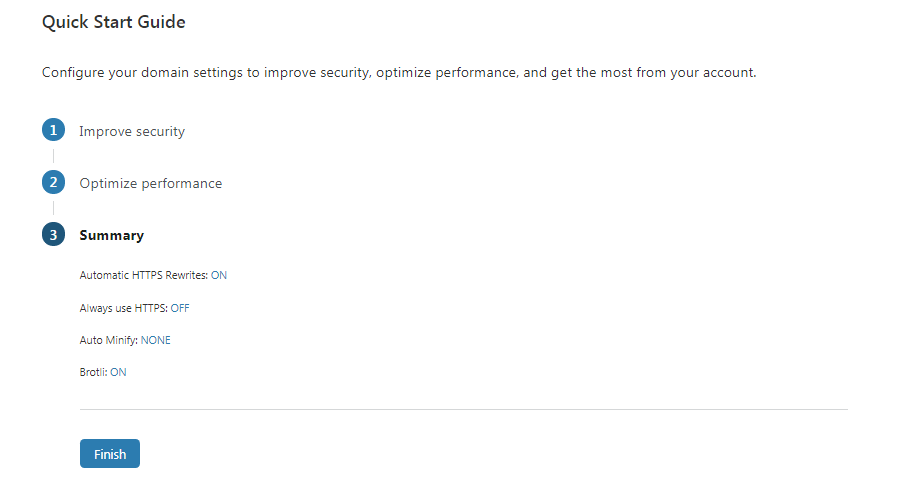Click the step 2 number circle

(x=53, y=183)
